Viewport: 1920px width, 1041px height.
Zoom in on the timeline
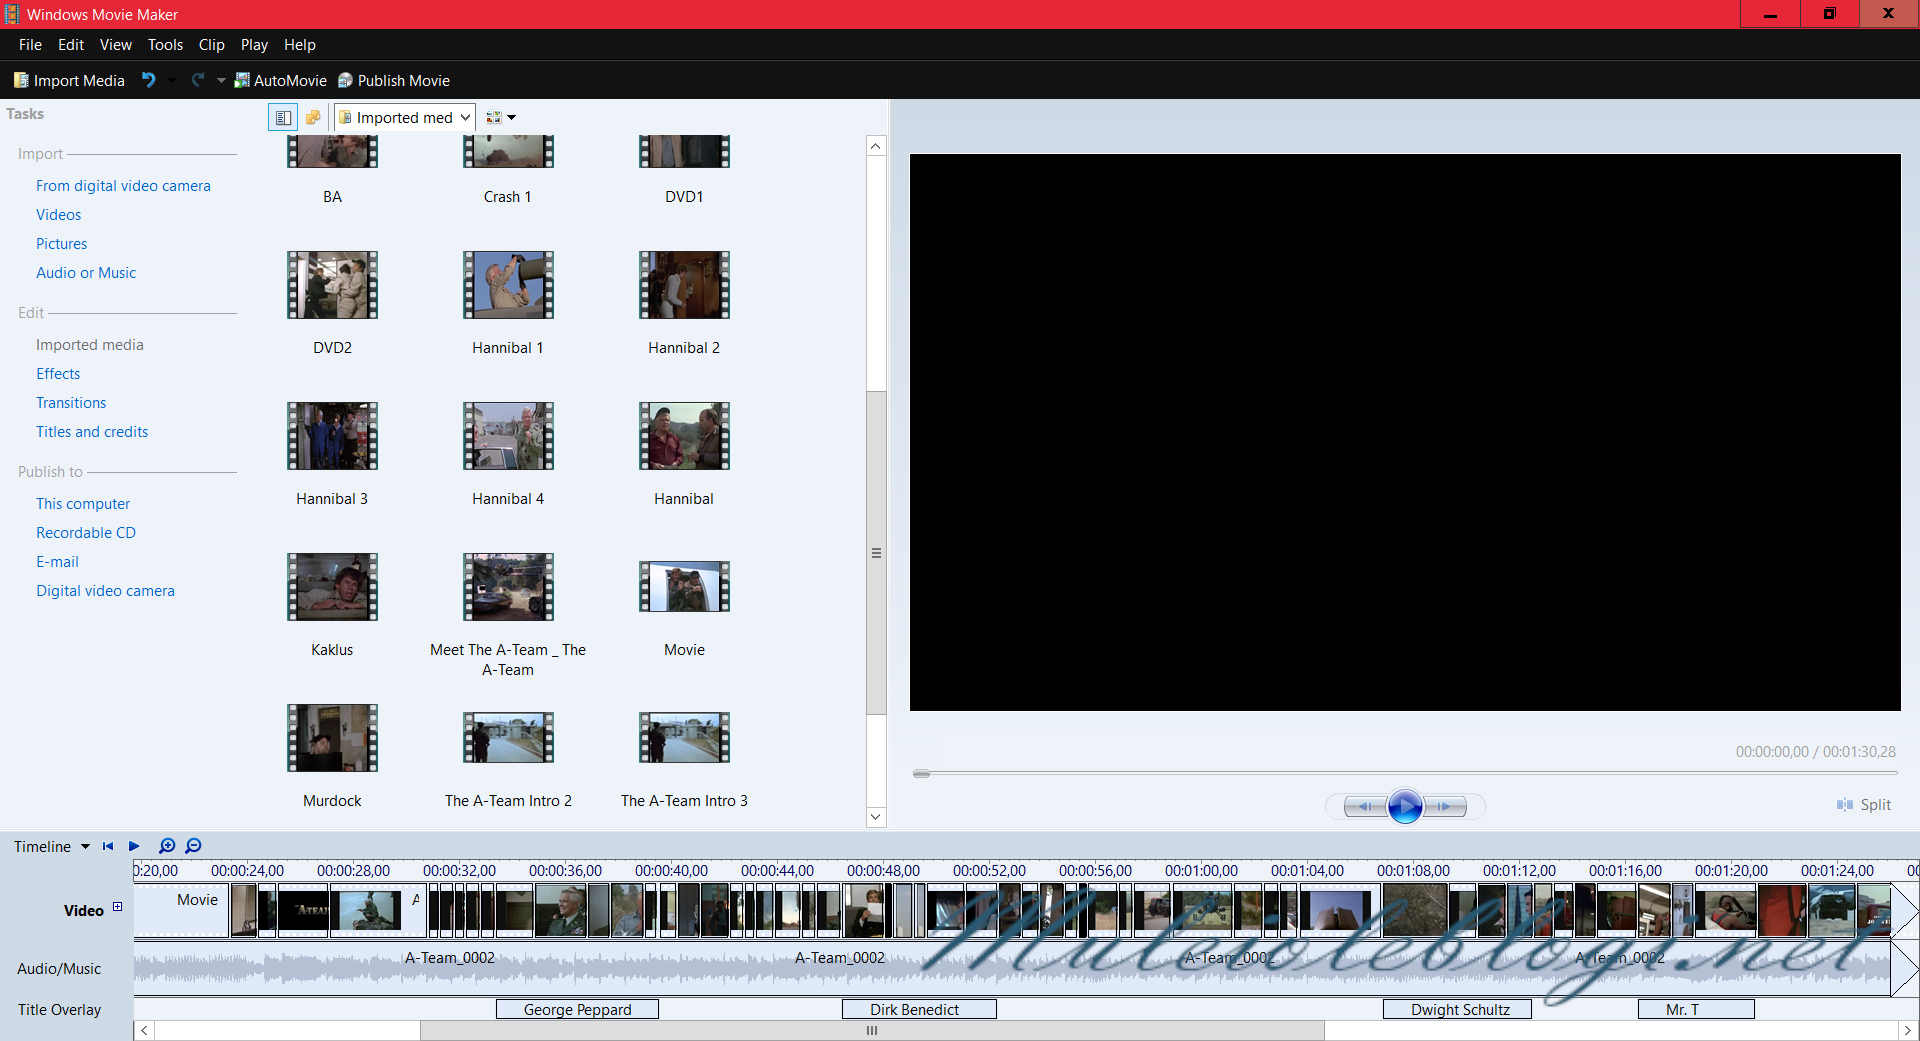167,846
